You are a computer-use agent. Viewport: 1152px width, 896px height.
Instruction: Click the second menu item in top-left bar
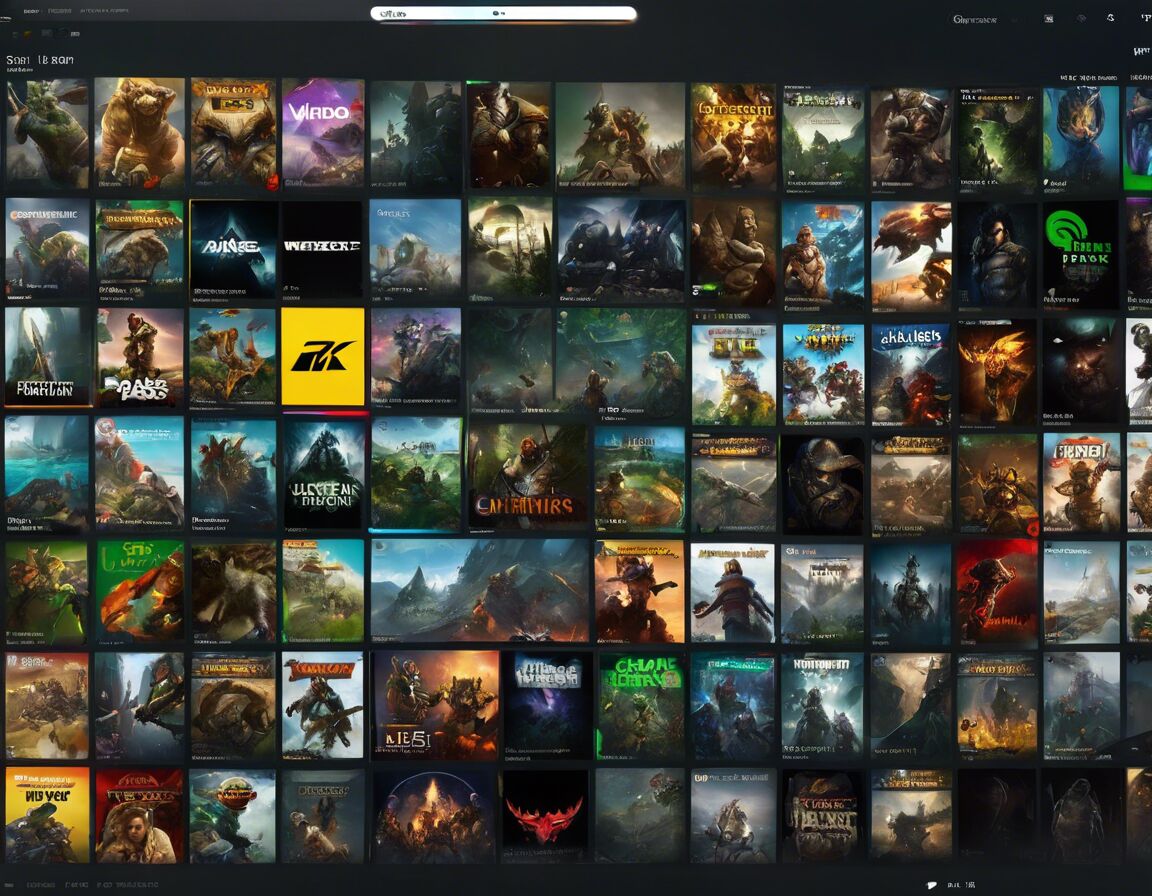coord(59,10)
